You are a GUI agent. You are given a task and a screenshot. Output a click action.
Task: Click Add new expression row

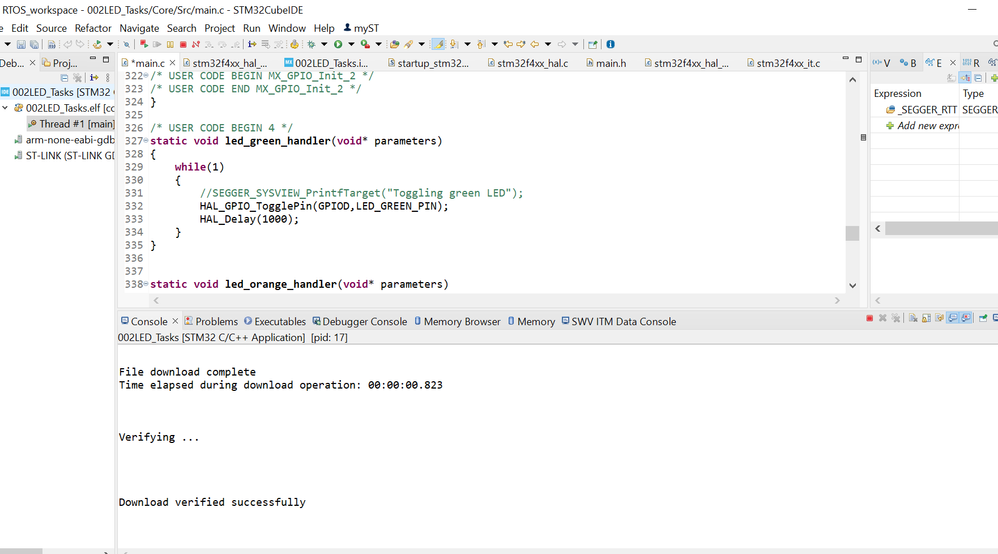pos(922,126)
